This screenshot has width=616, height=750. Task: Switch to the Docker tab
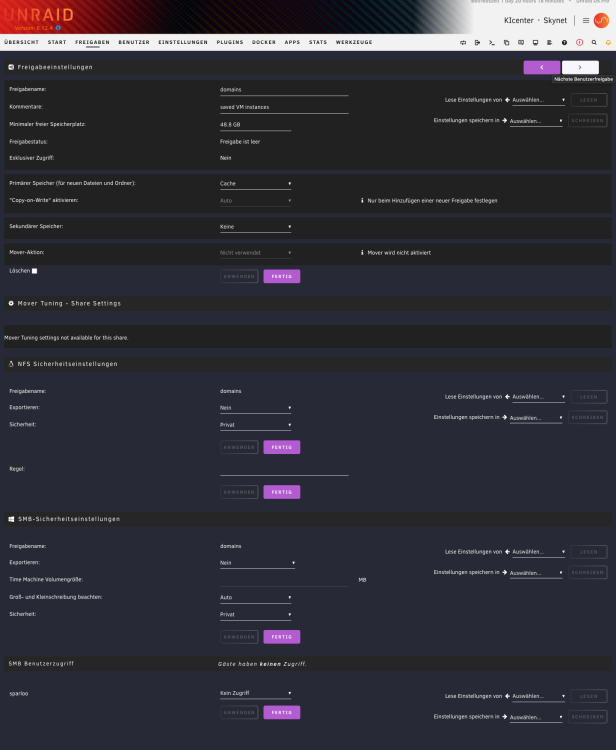tap(264, 42)
